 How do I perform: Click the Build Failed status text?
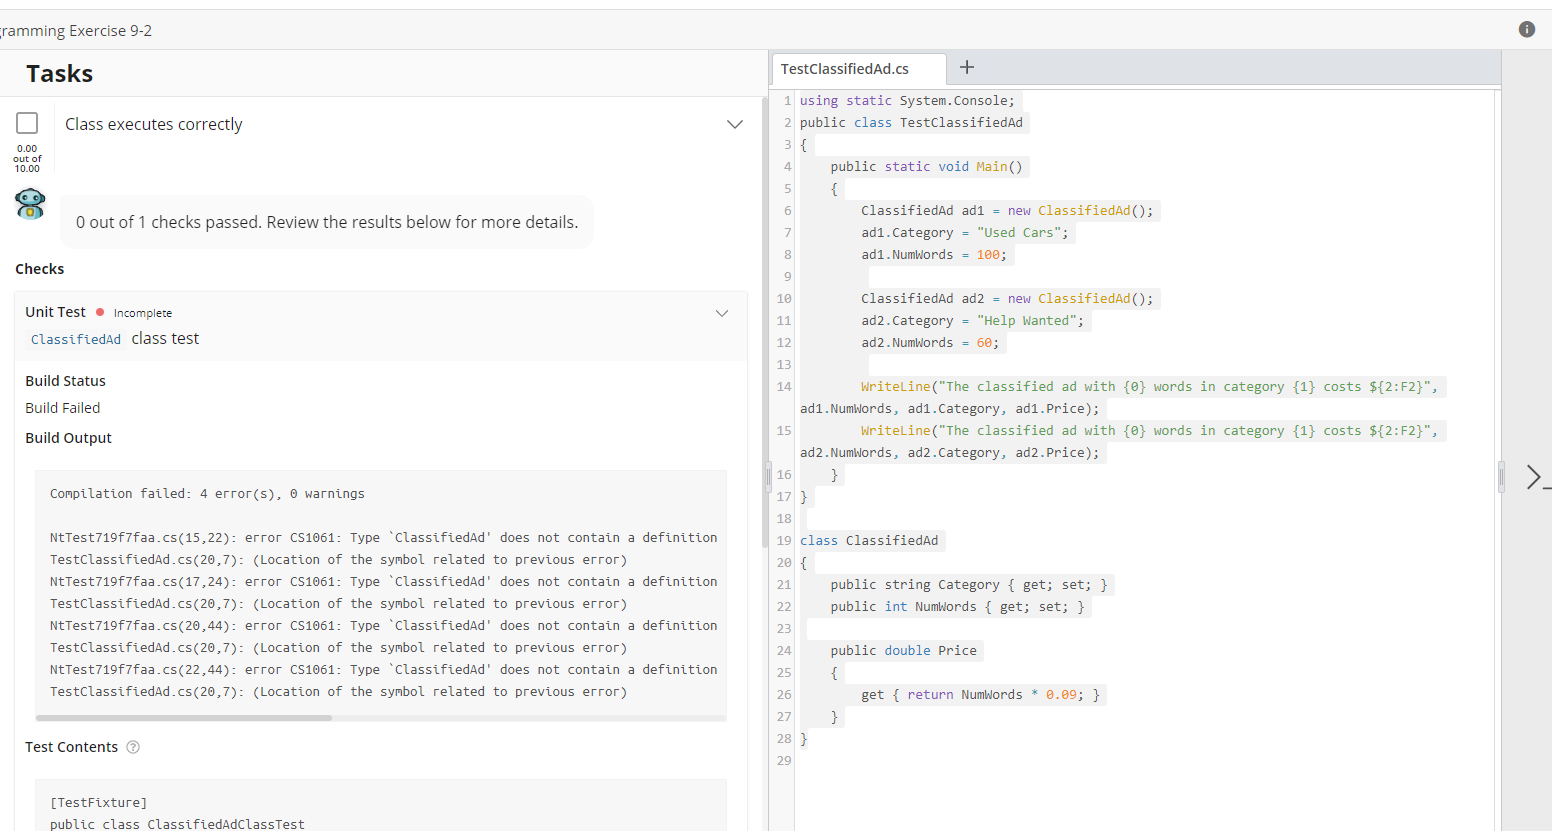click(62, 408)
